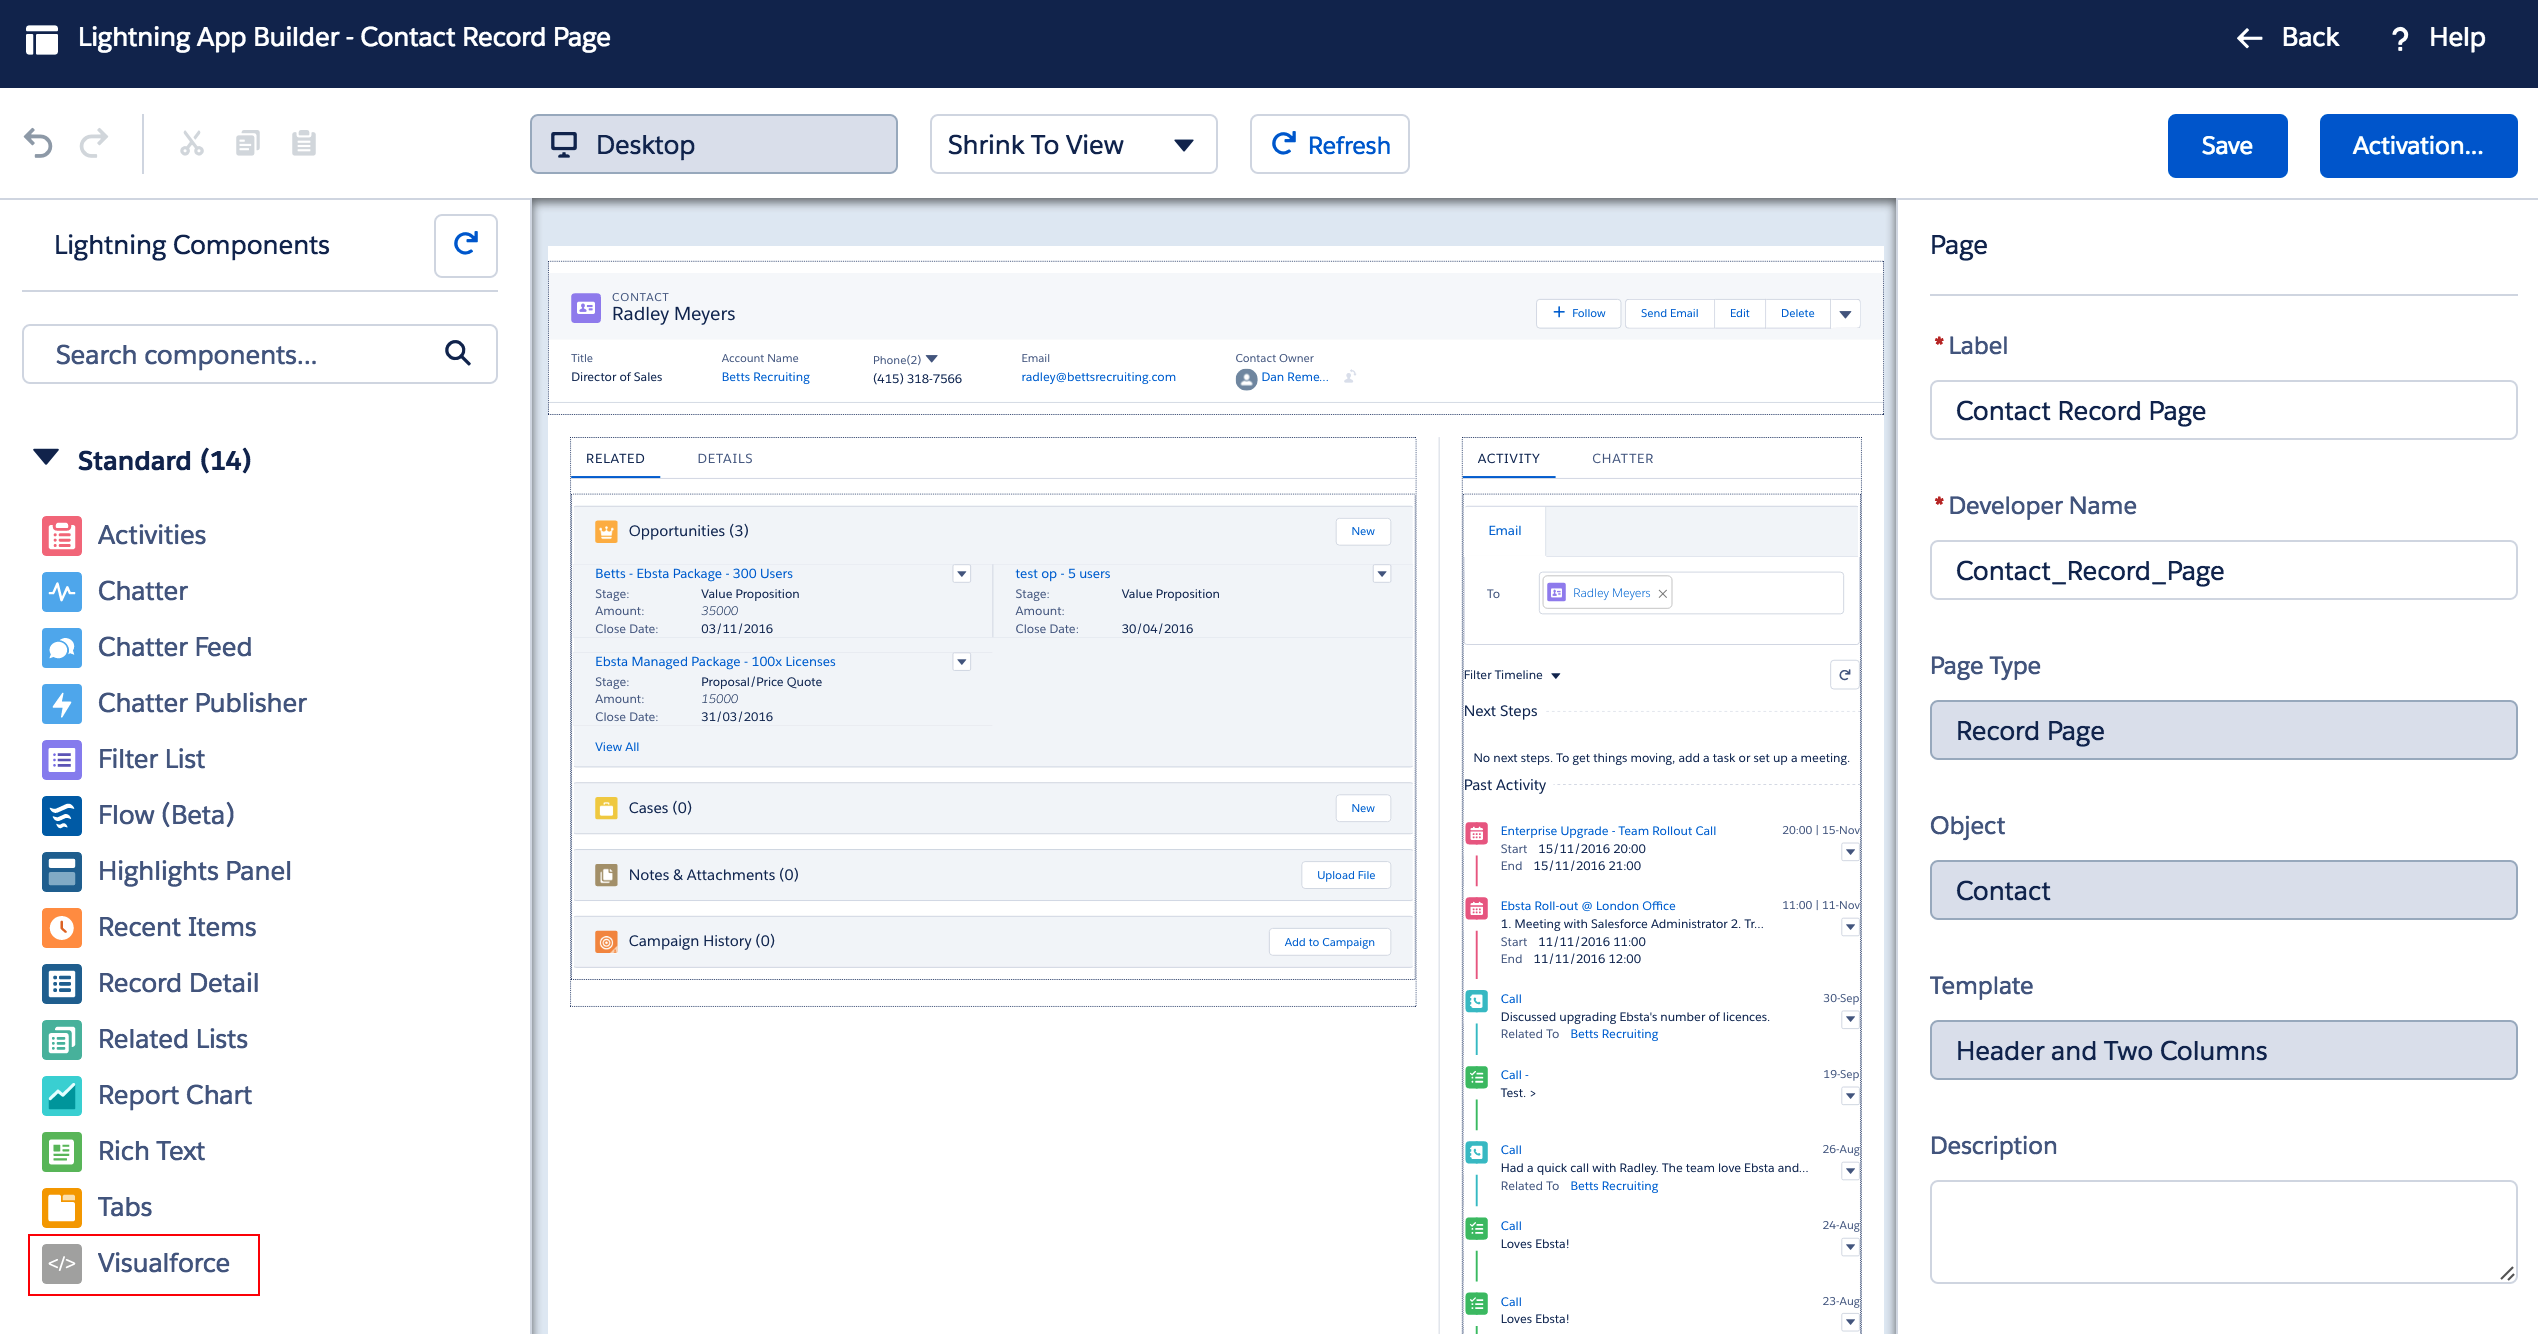The image size is (2538, 1334).
Task: Click the paste clipboard icon
Action: click(x=303, y=144)
